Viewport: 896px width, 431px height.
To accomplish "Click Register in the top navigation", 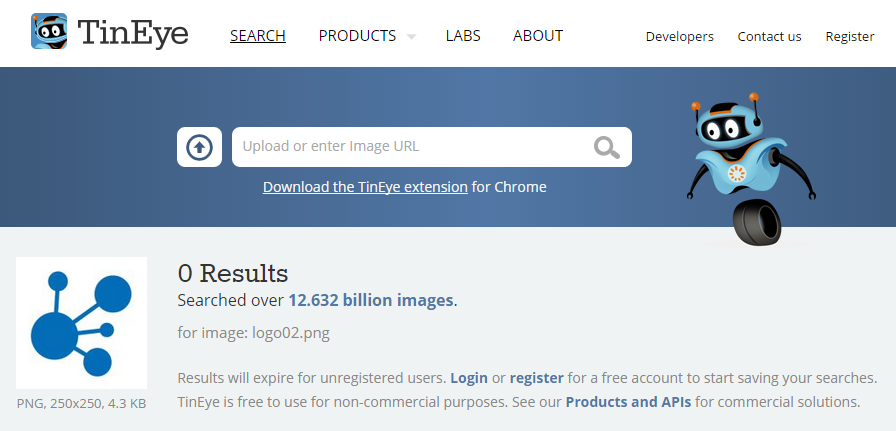I will tap(849, 37).
